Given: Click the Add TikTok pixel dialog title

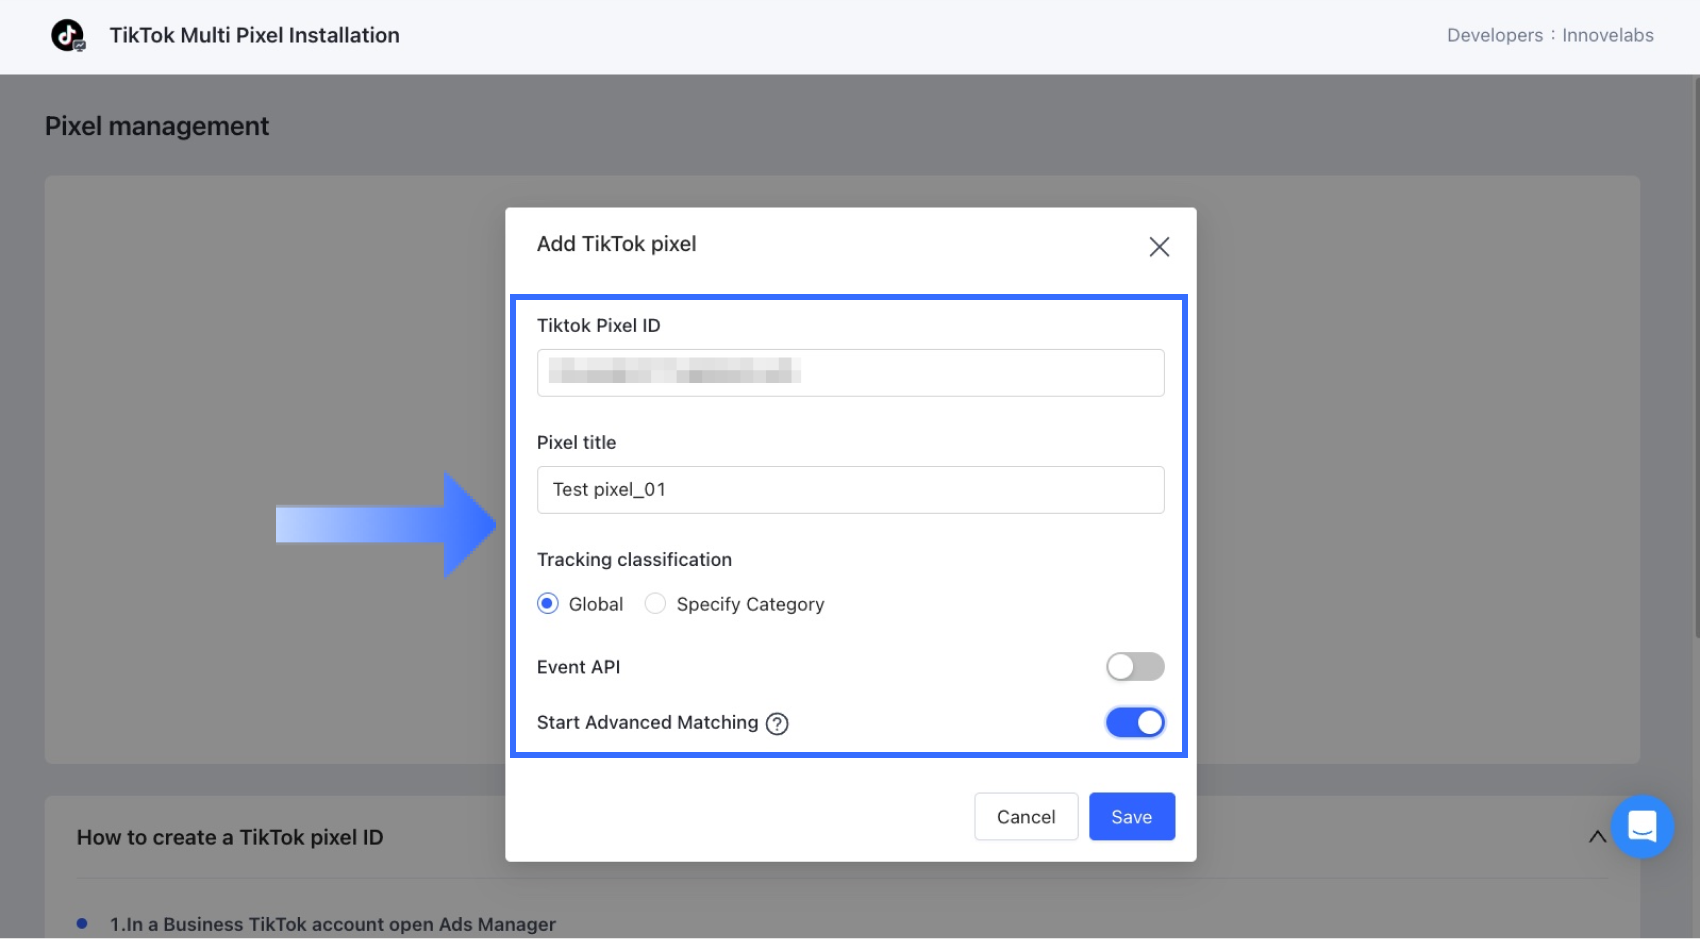Looking at the screenshot, I should tap(616, 244).
